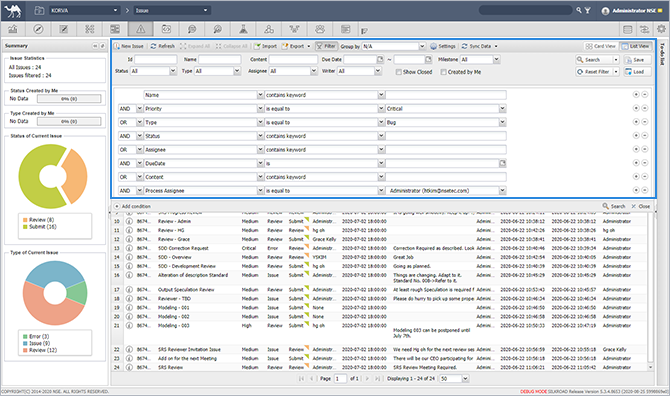Click the global filter funnel icon
Image resolution: width=670 pixels, height=396 pixels.
(x=588, y=10)
